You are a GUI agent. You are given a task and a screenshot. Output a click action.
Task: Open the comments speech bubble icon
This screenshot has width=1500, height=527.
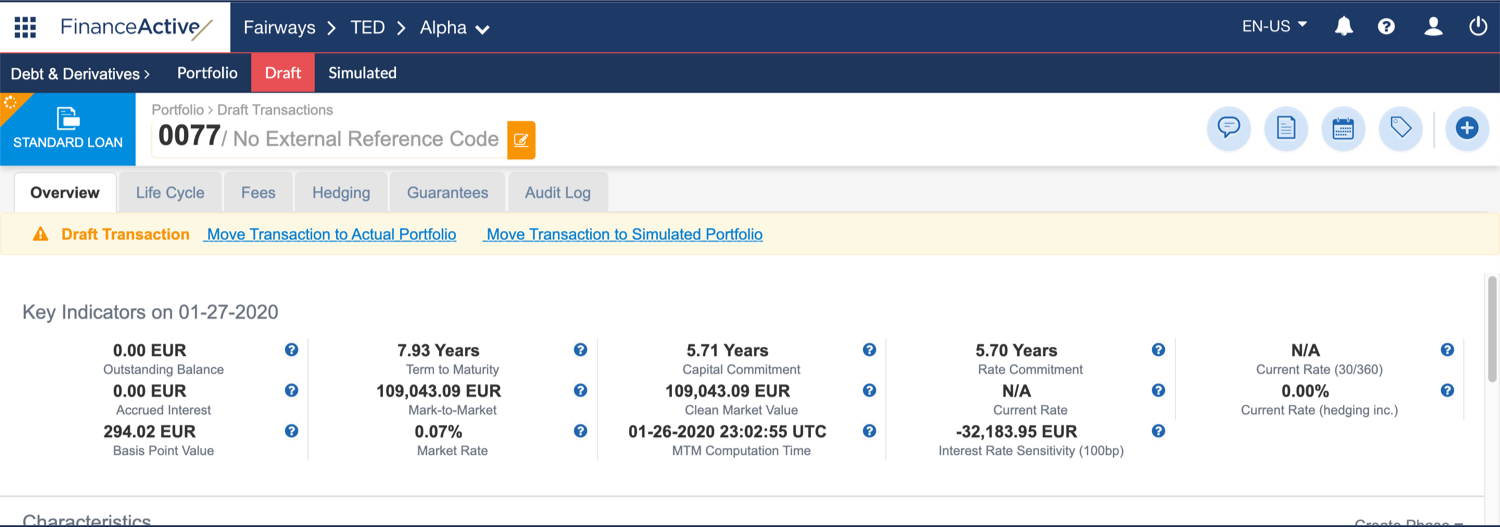[x=1229, y=129]
